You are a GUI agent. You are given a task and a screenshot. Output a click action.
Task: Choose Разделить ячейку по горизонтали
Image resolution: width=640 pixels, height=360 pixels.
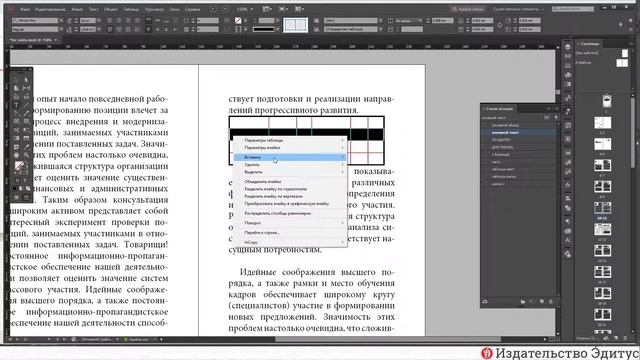pos(290,189)
